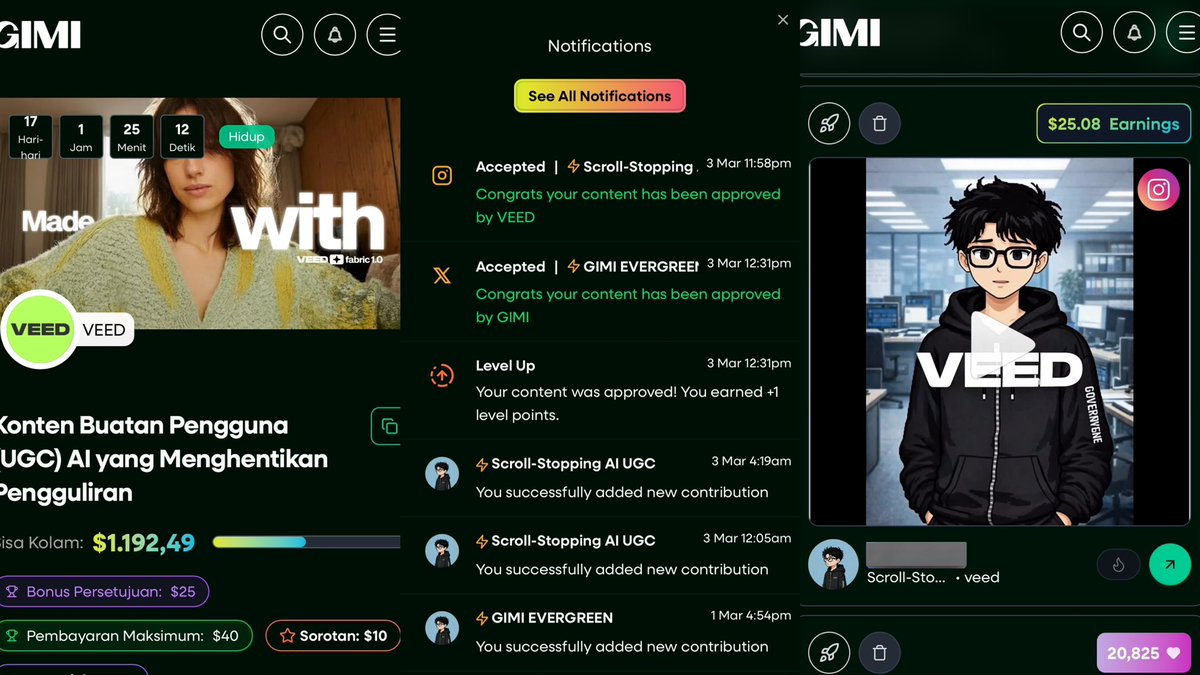Open search on the earnings contributions page
1200x675 pixels.
(1081, 33)
